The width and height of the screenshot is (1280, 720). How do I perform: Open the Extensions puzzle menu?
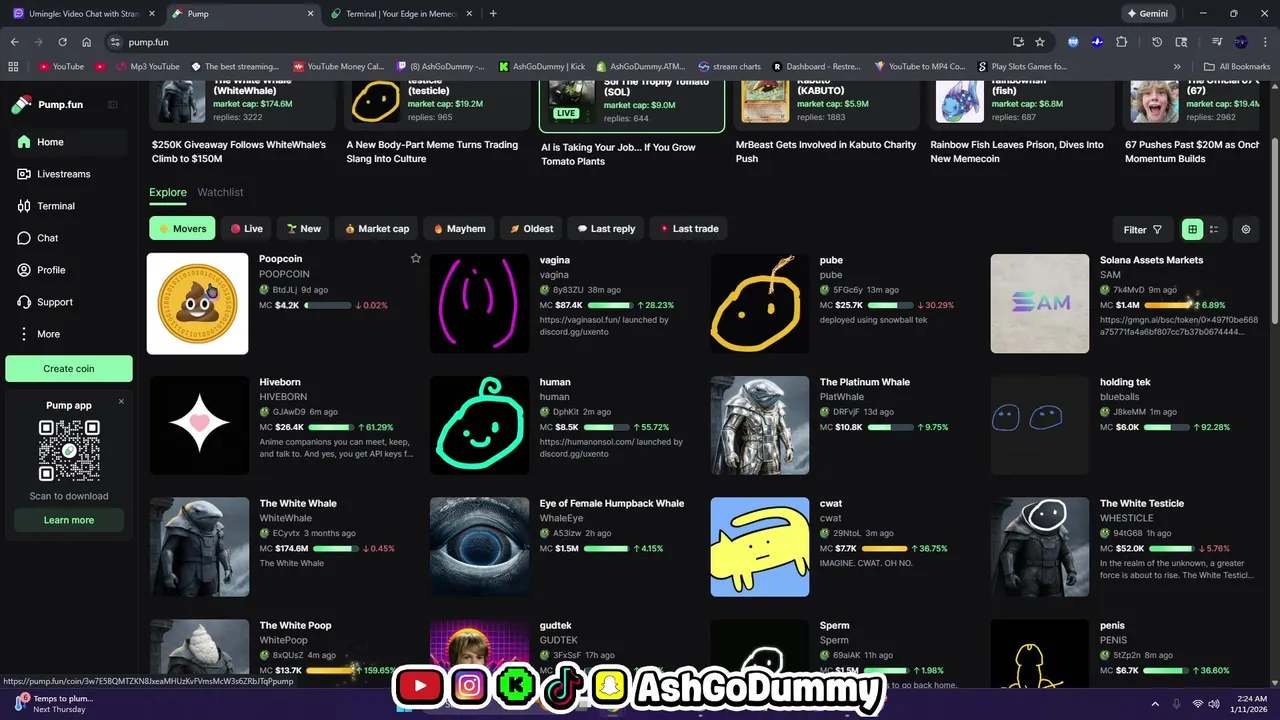tap(1121, 42)
